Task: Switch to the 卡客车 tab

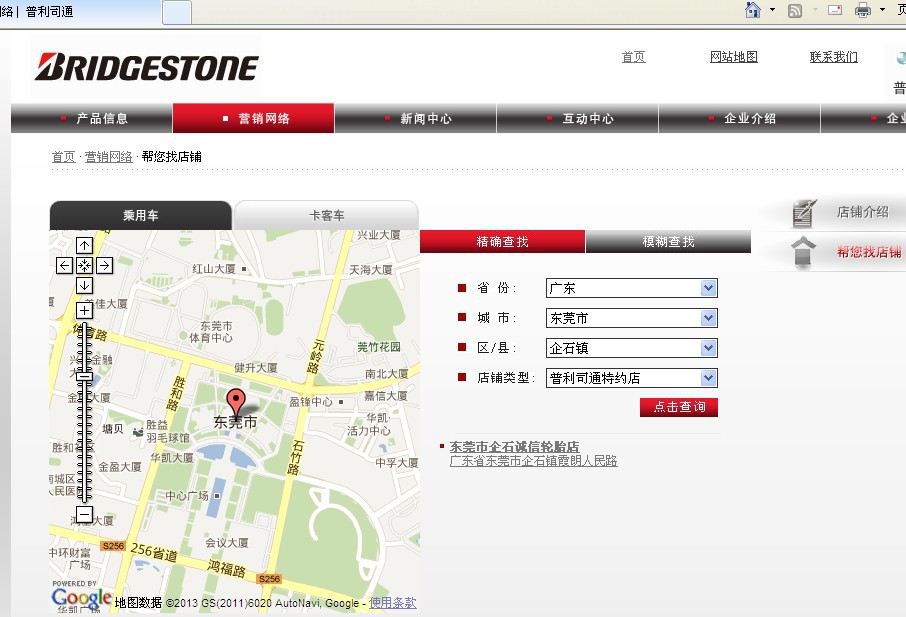Action: (x=326, y=215)
